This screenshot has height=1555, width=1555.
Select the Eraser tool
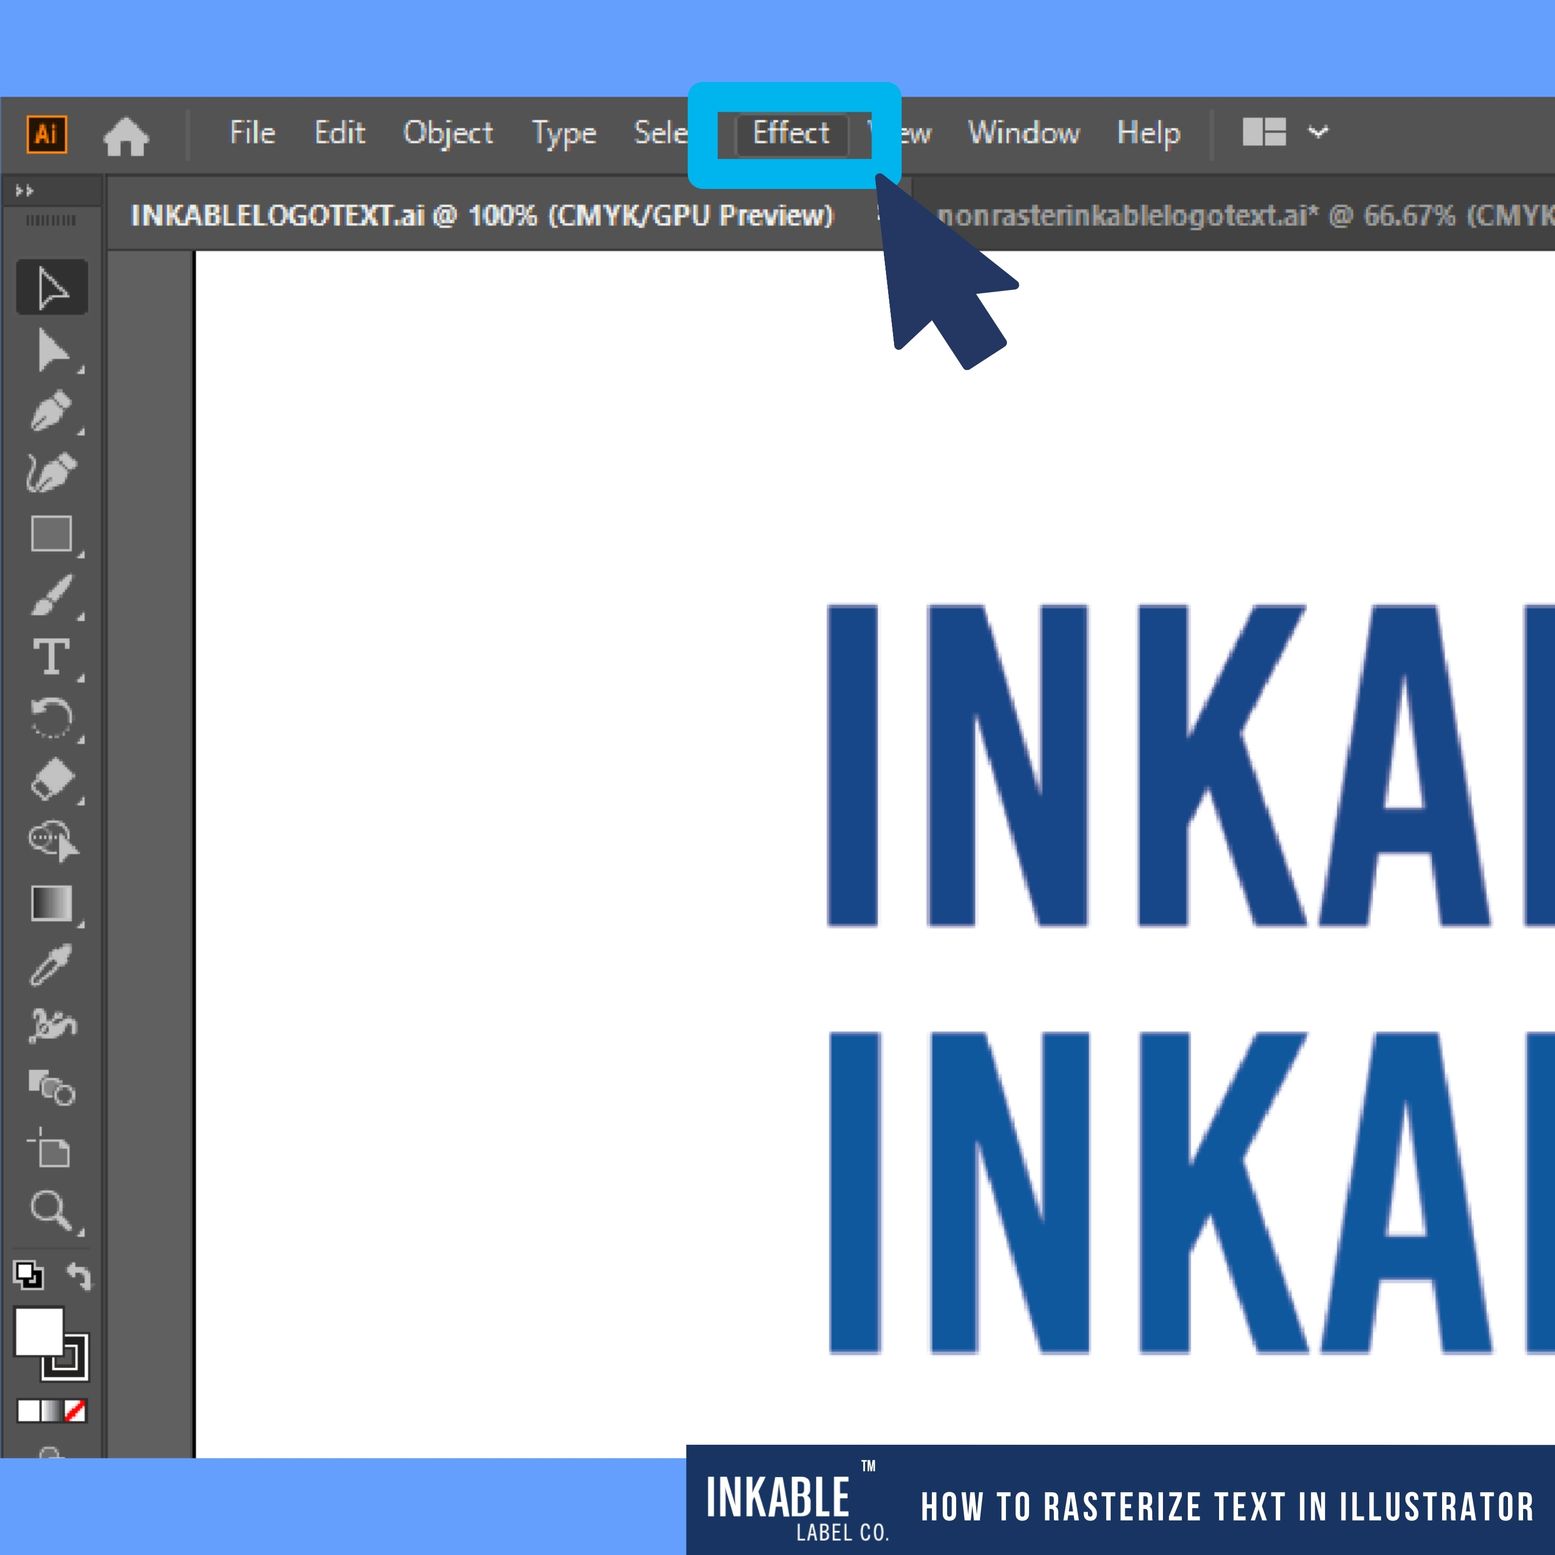(52, 779)
